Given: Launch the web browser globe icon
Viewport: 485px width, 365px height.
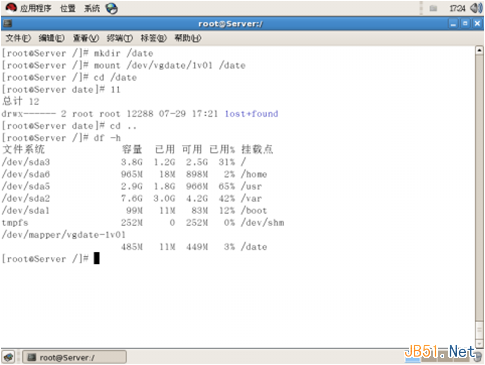Looking at the screenshot, I should (112, 8).
